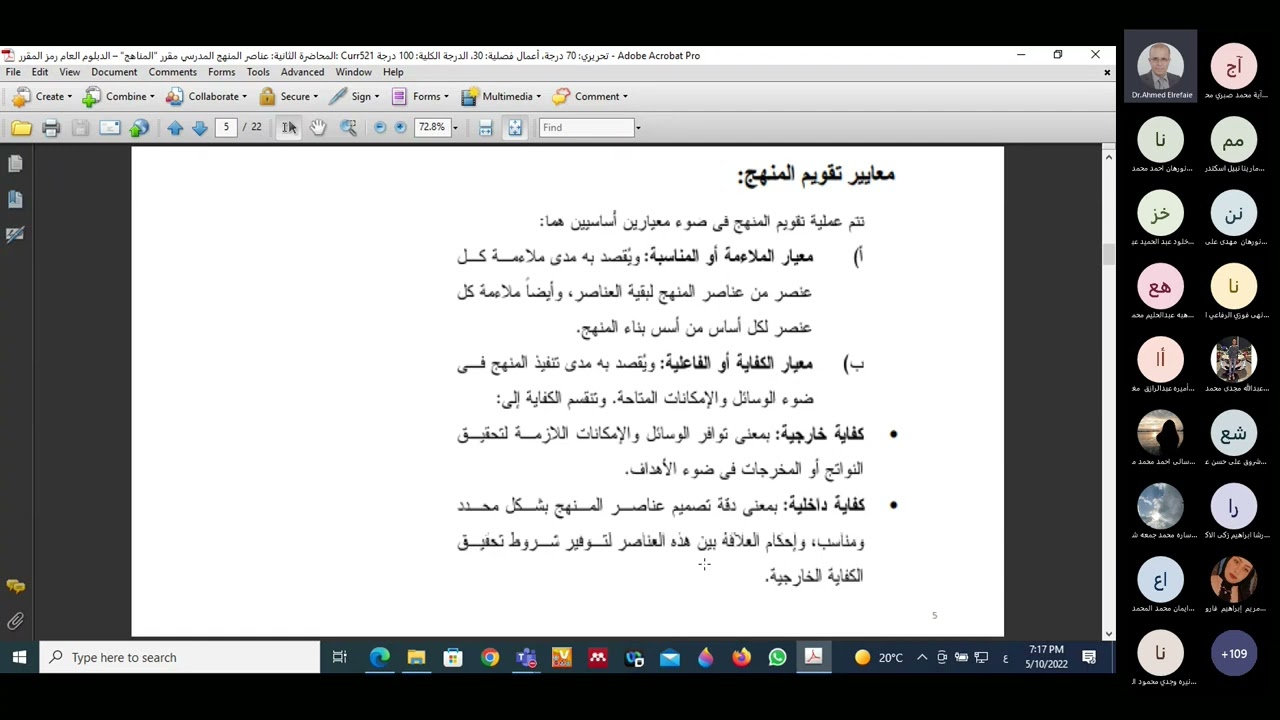Show the +109 more participants
Screen dimensions: 1280x720
coord(1234,654)
